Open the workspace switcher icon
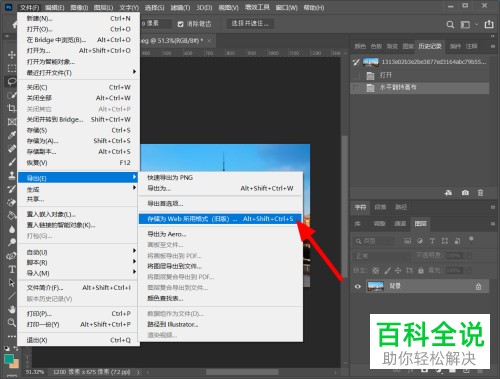500x379 pixels. pyautogui.click(x=465, y=24)
